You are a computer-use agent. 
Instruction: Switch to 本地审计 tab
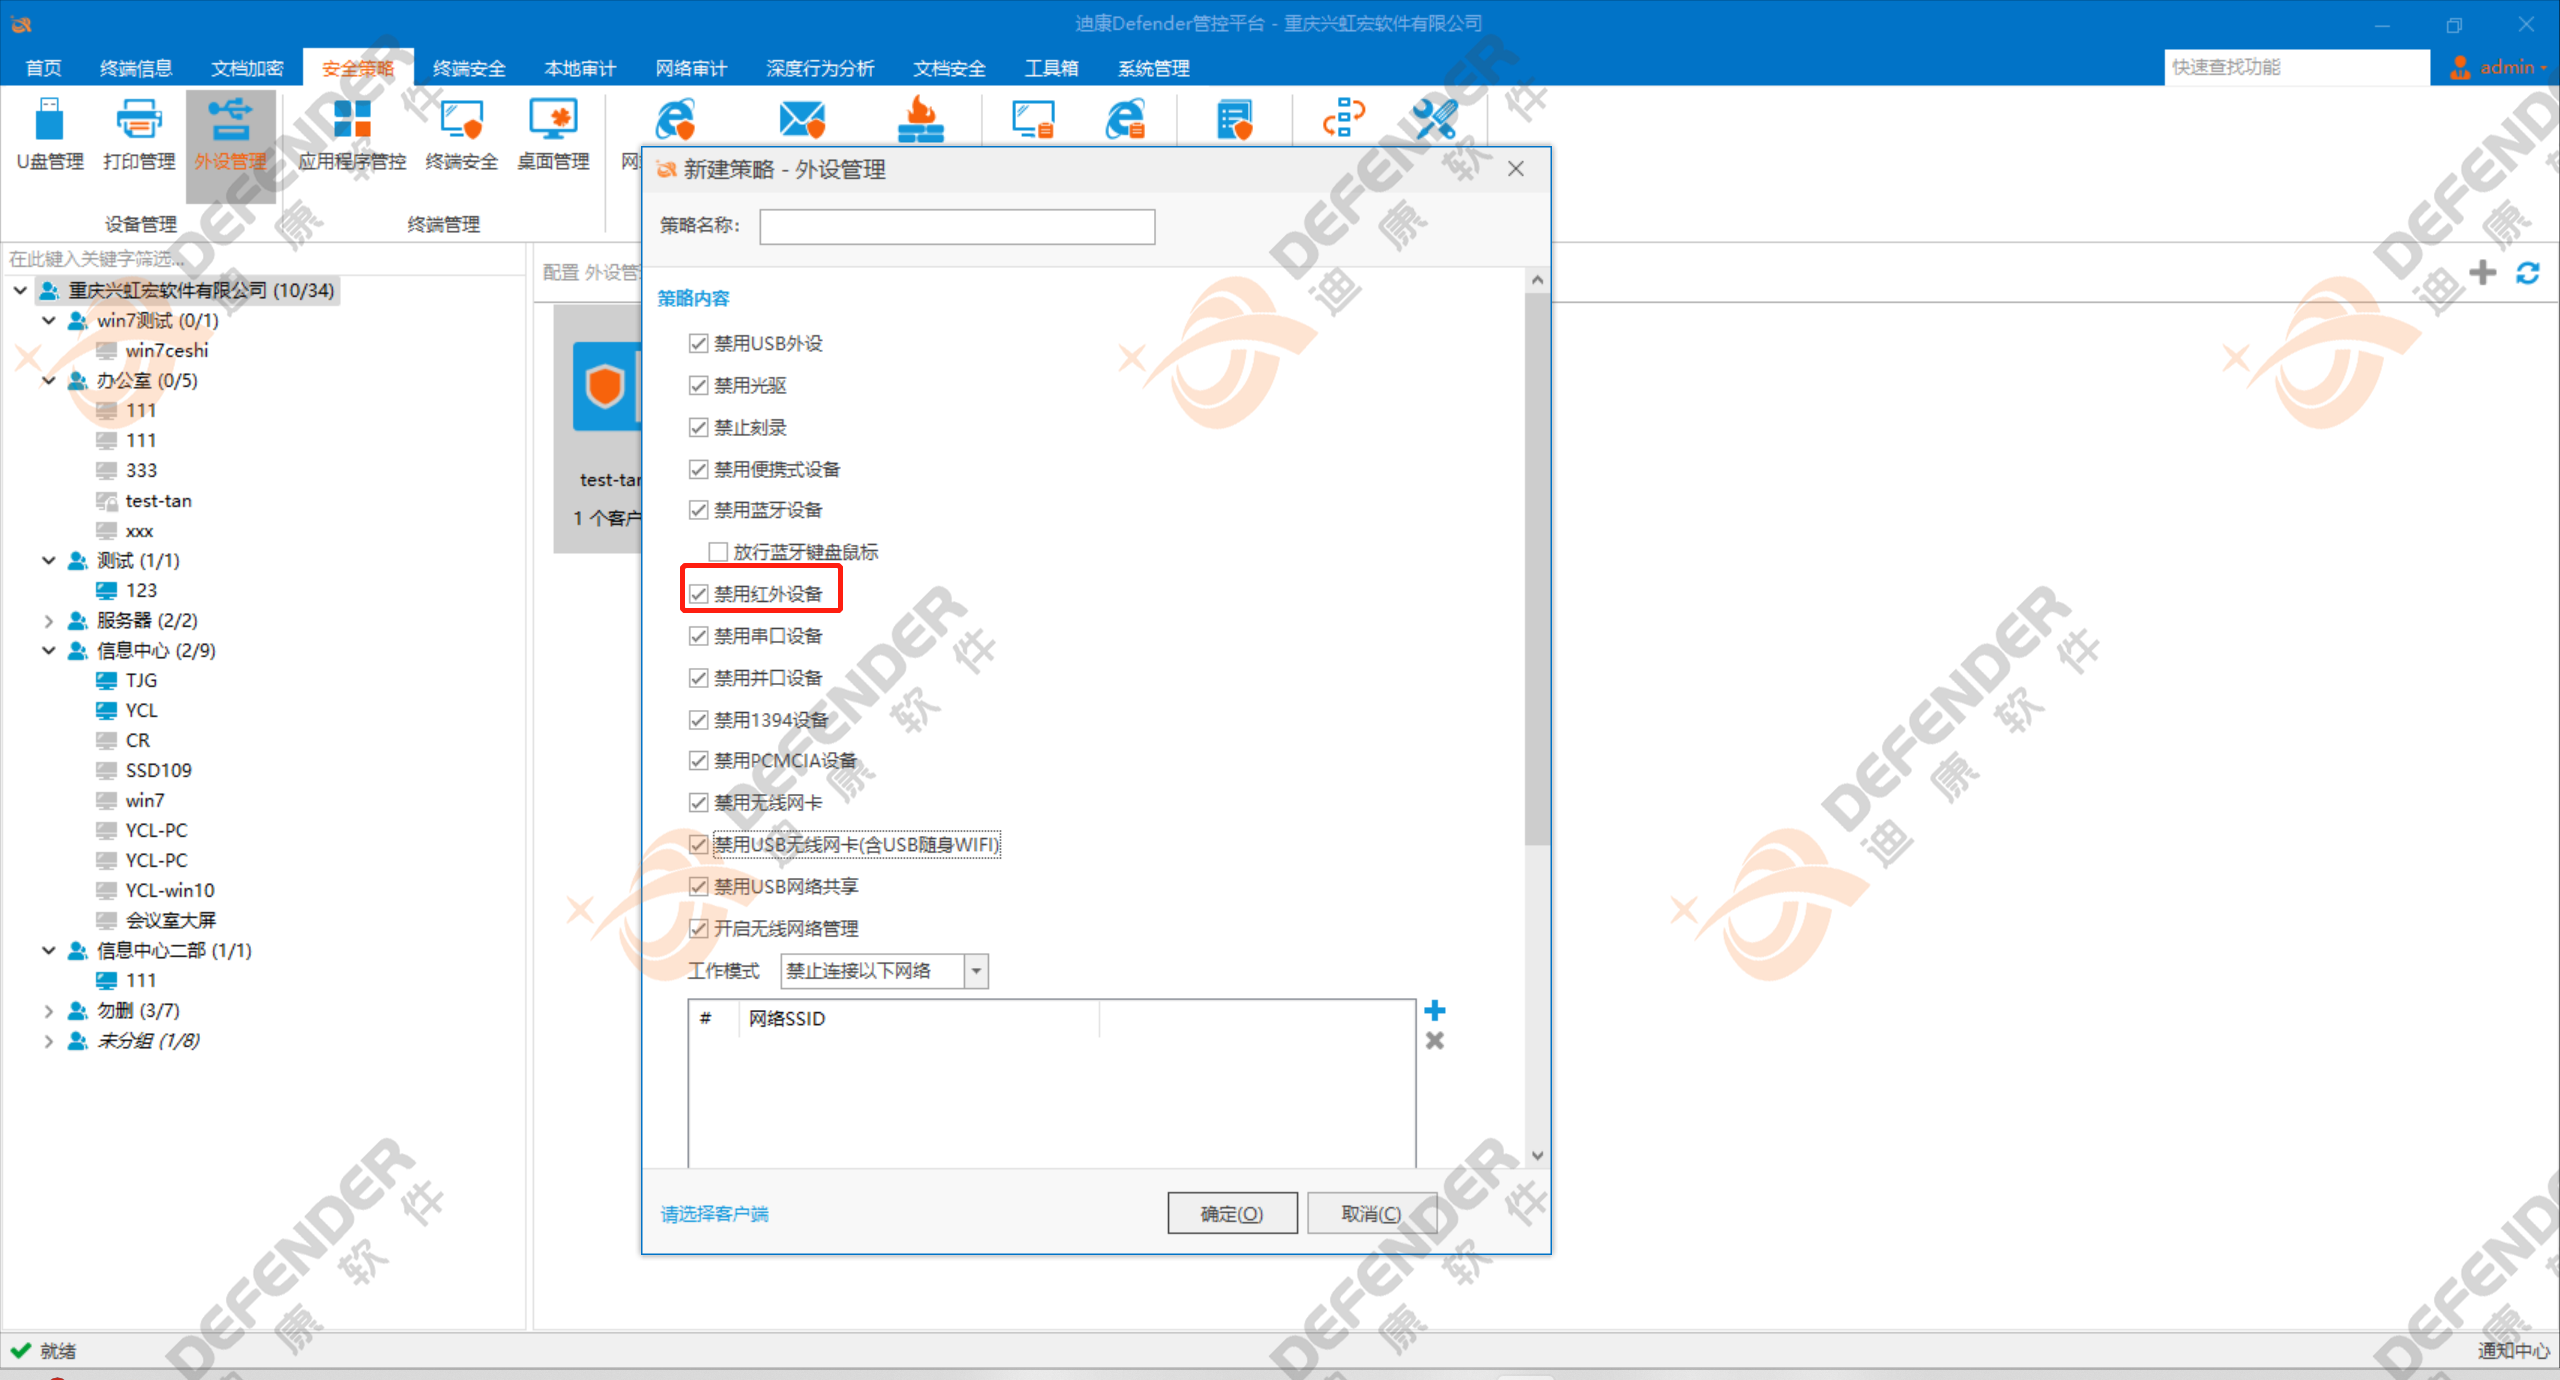click(x=580, y=68)
